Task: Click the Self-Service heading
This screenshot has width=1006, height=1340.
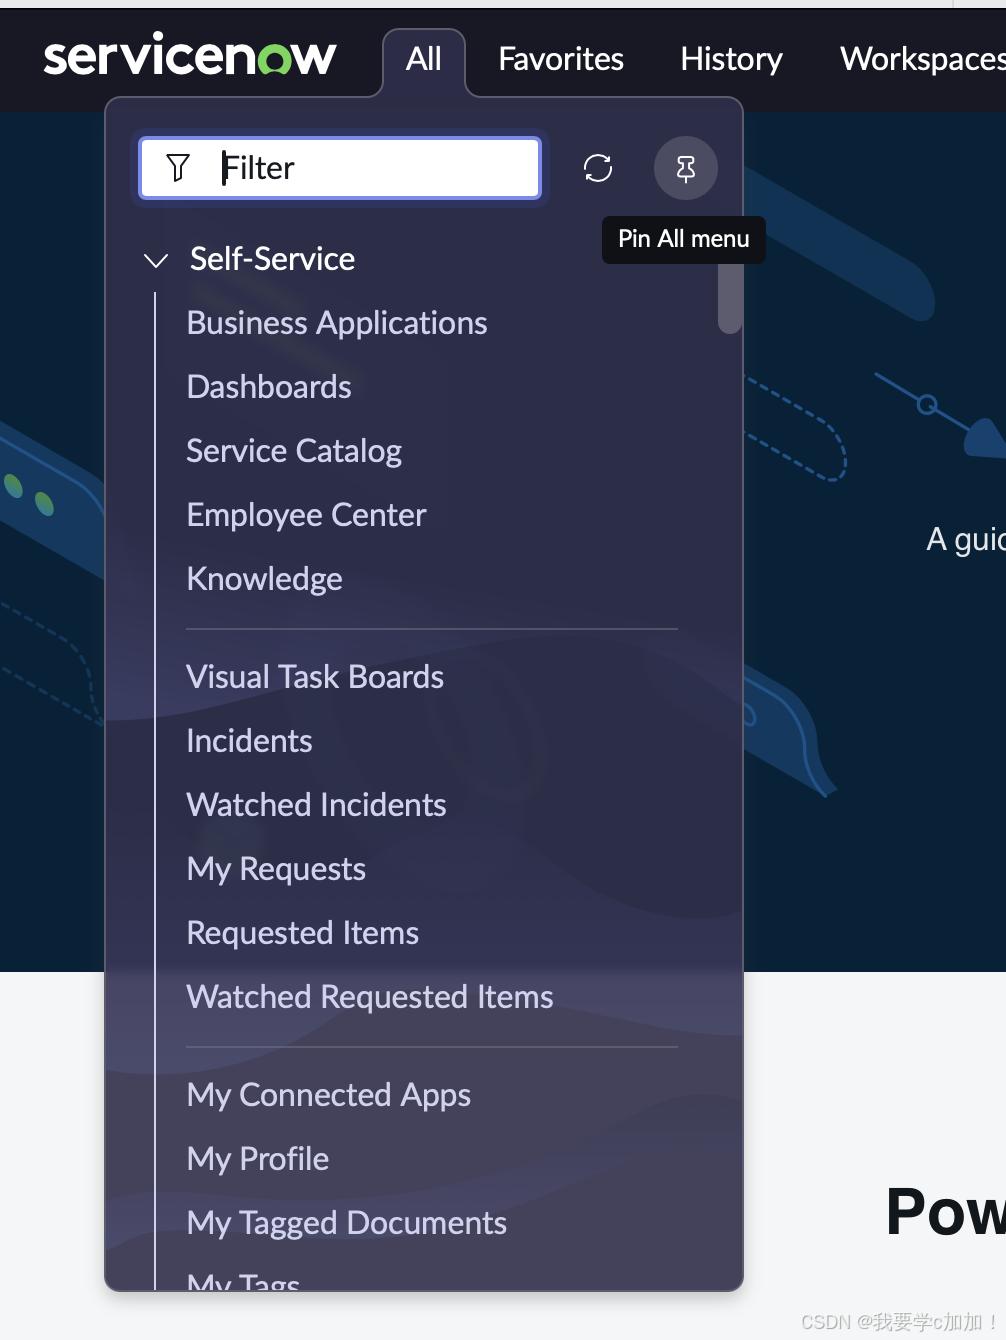Action: (x=272, y=259)
